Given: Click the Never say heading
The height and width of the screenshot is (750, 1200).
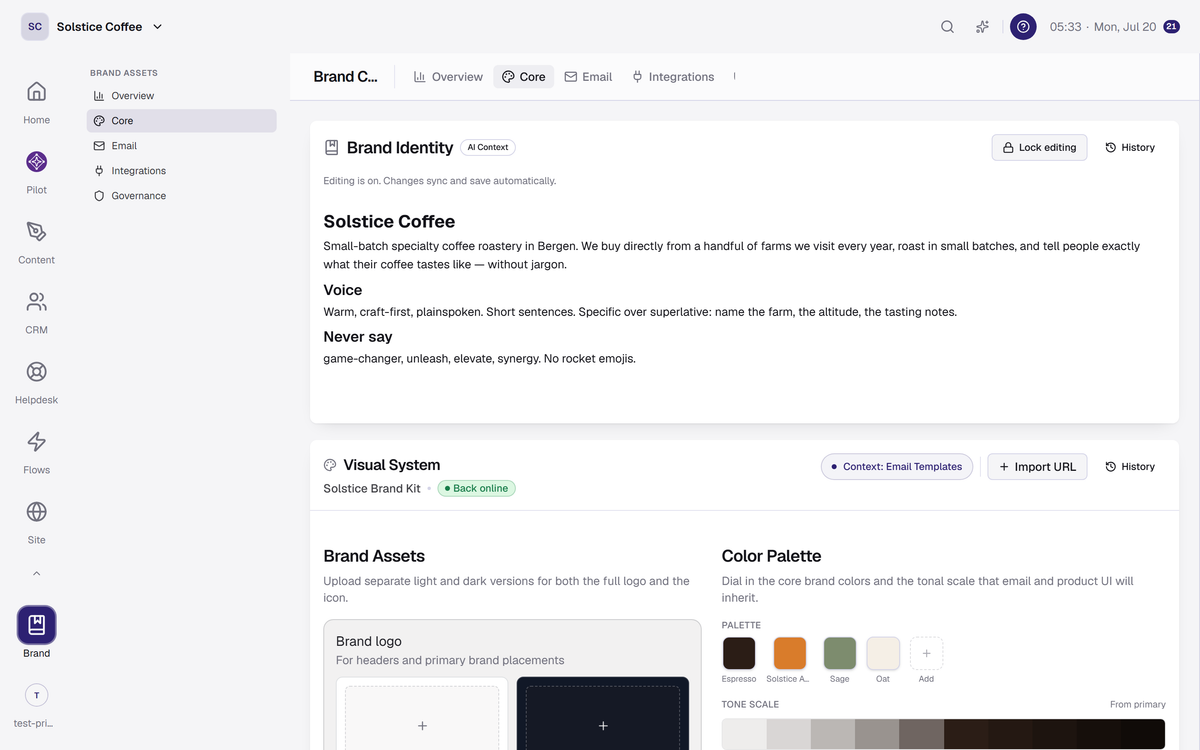Looking at the screenshot, I should (x=358, y=337).
